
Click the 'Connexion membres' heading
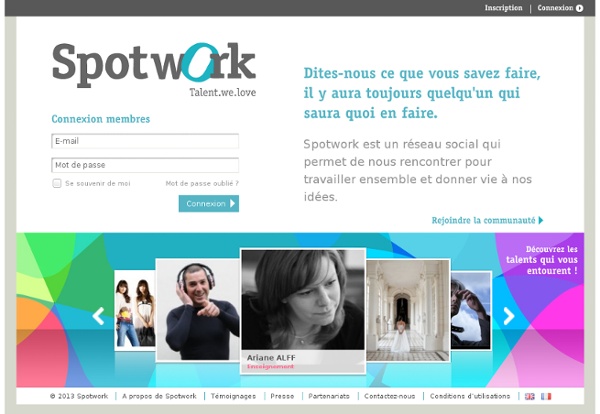(x=101, y=119)
